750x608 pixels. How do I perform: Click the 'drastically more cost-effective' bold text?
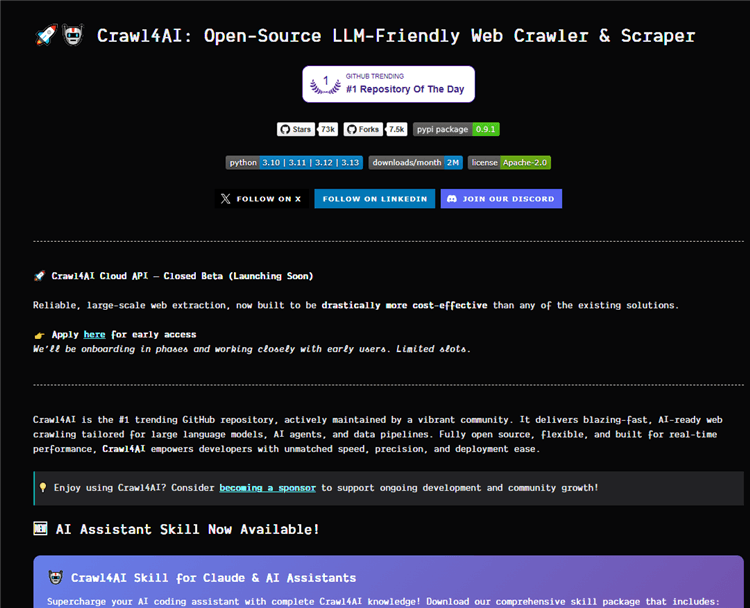tap(404, 305)
